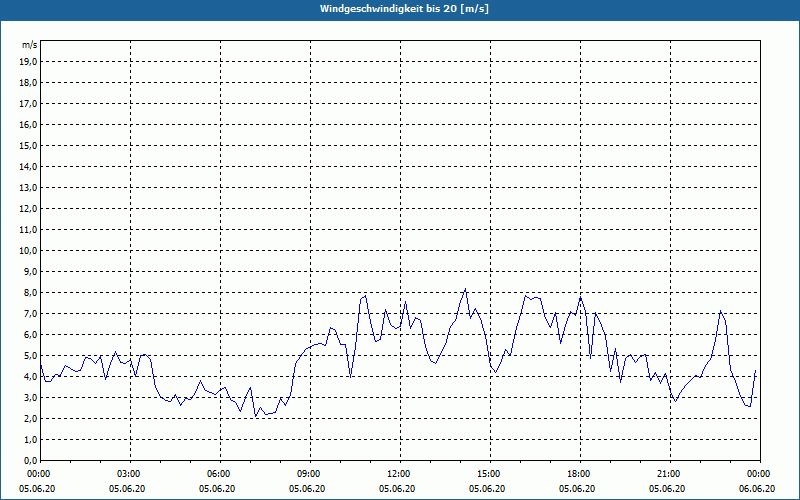Click the 06.06.20 date label

click(x=757, y=489)
